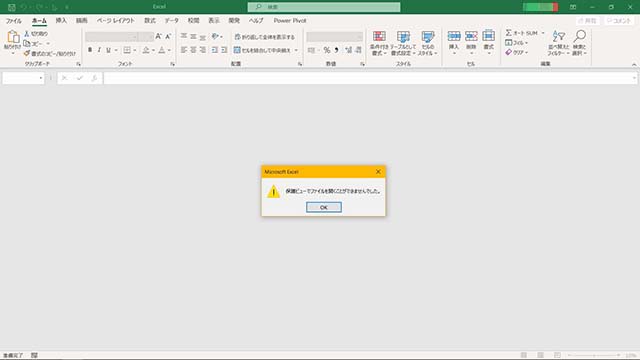Select the Format Painter brush icon
This screenshot has width=640, height=360.
pyautogui.click(x=27, y=53)
